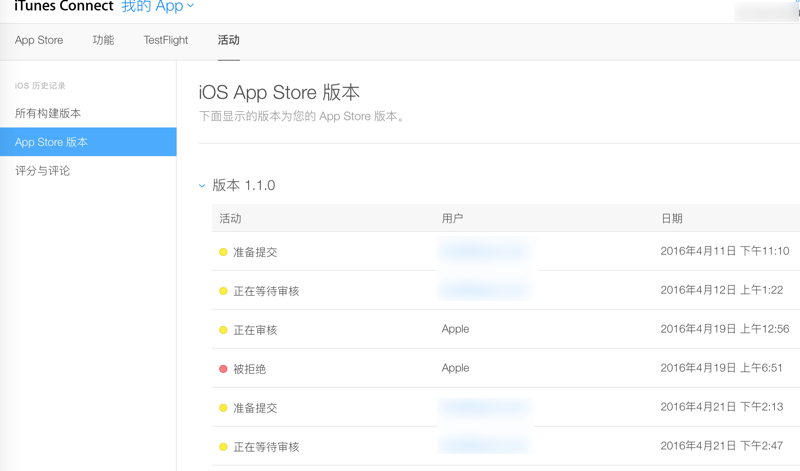The width and height of the screenshot is (800, 471).
Task: Click the 被拒绝 activity row
Action: coord(250,369)
